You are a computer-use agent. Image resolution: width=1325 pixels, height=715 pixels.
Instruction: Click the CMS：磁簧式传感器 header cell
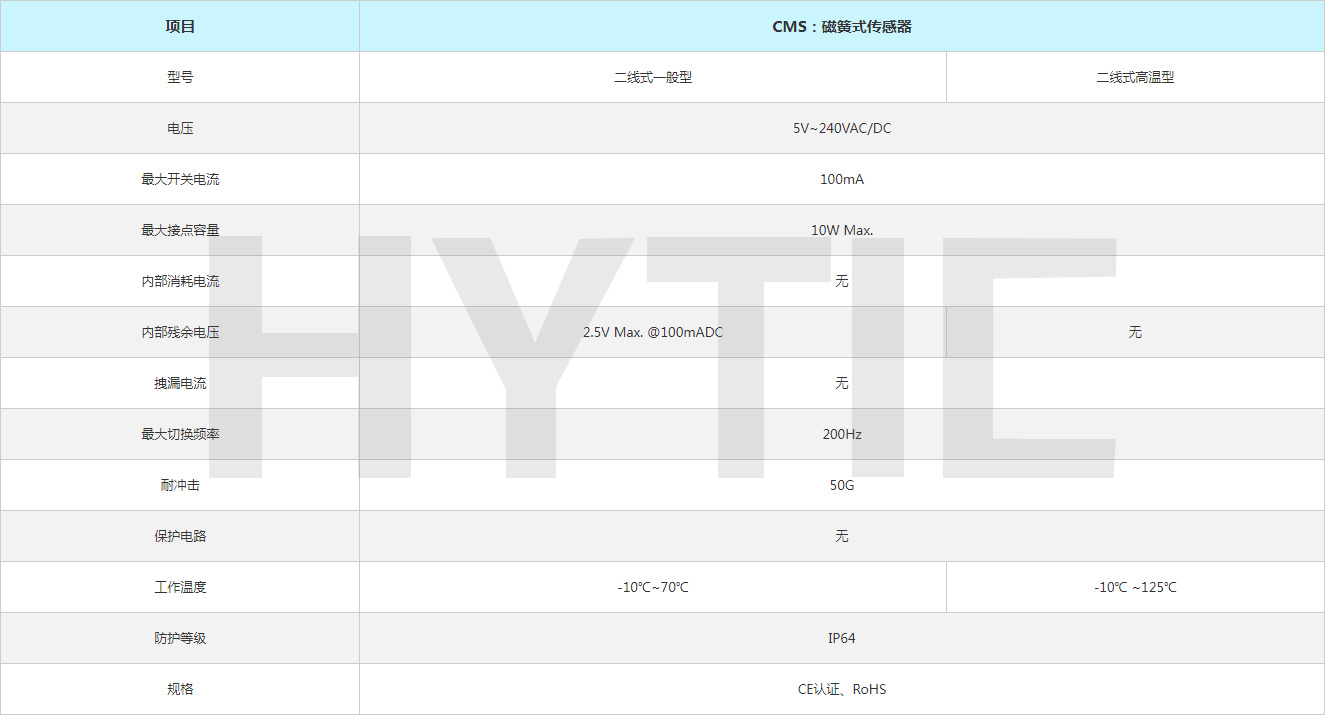click(842, 26)
